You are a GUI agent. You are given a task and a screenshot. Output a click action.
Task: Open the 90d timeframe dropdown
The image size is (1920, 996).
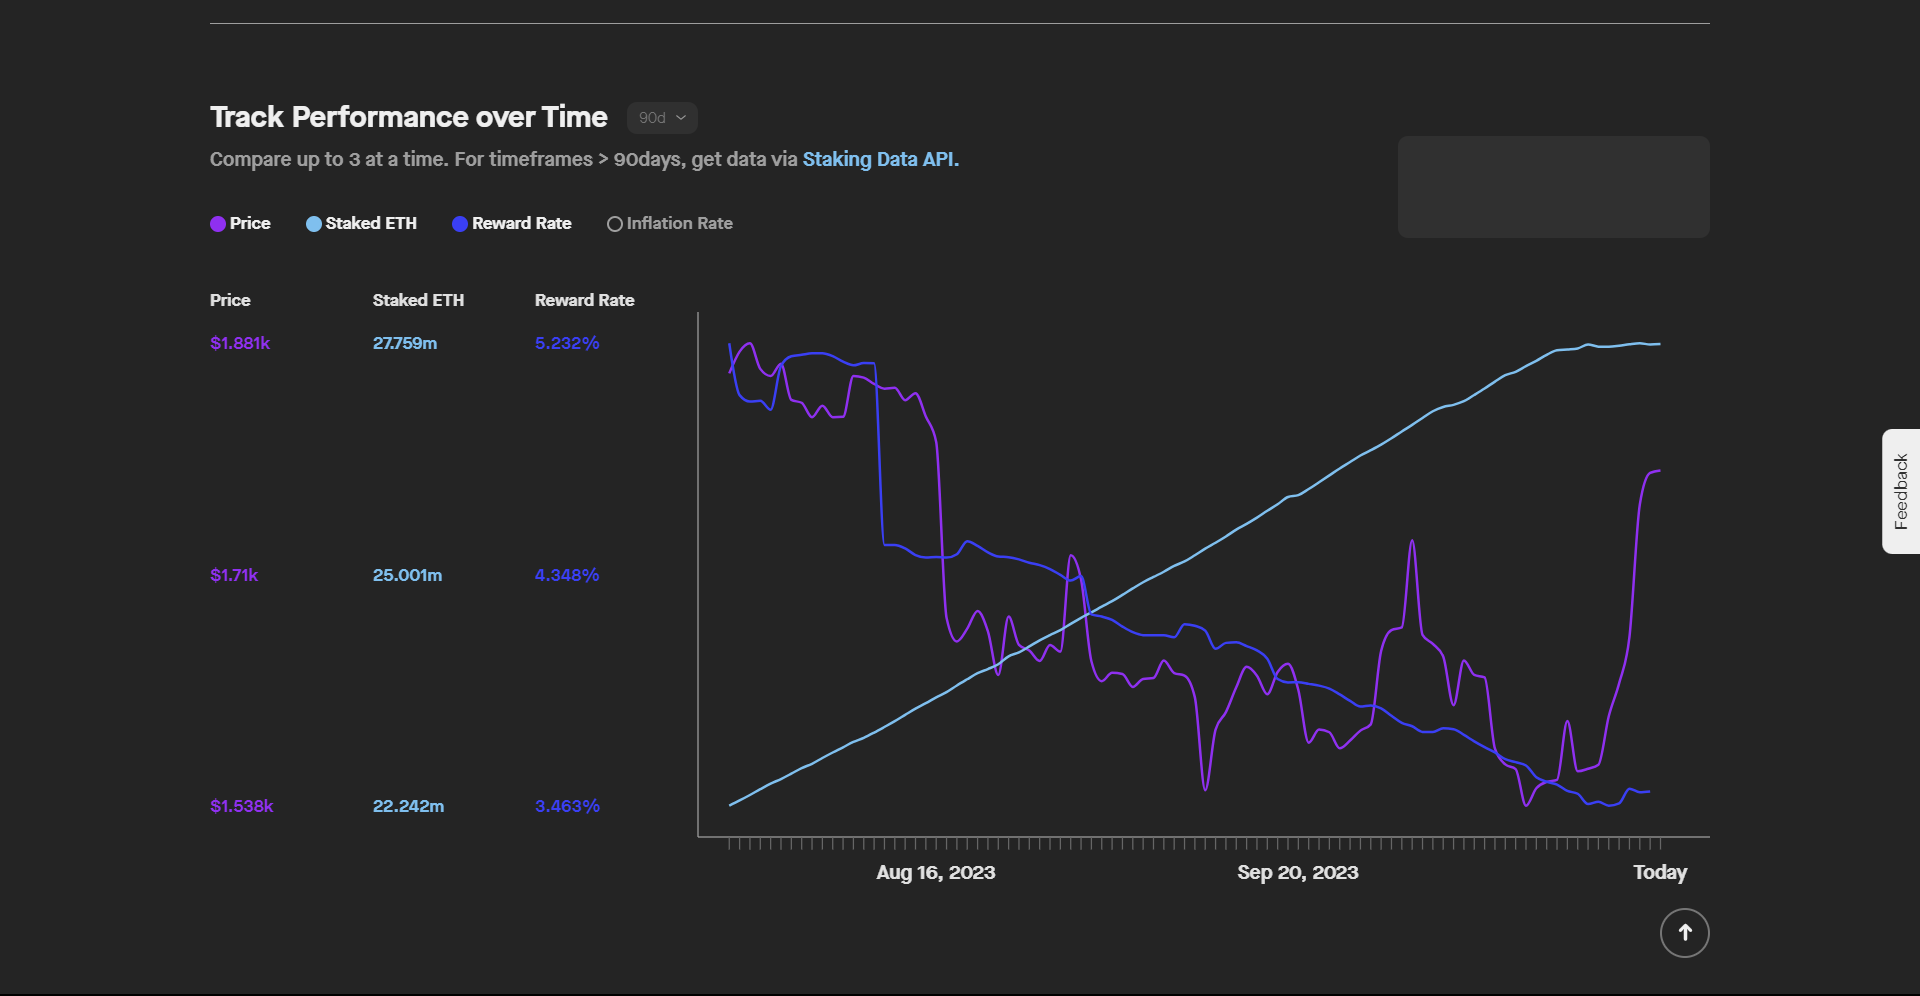(x=662, y=118)
